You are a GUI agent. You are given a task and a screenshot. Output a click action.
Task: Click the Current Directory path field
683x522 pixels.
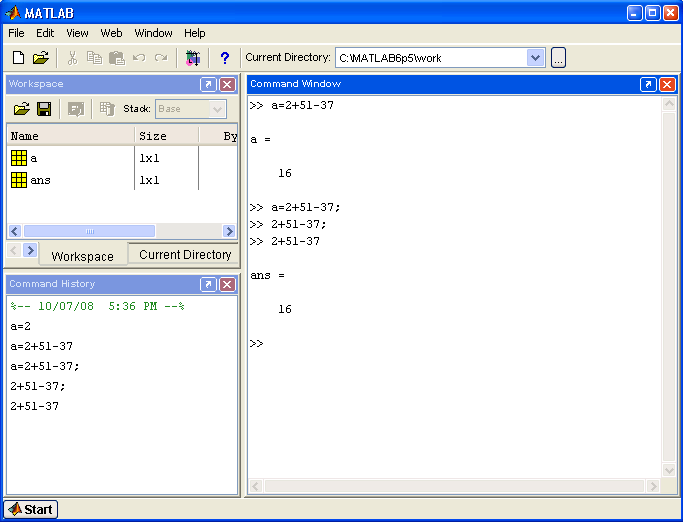point(431,58)
